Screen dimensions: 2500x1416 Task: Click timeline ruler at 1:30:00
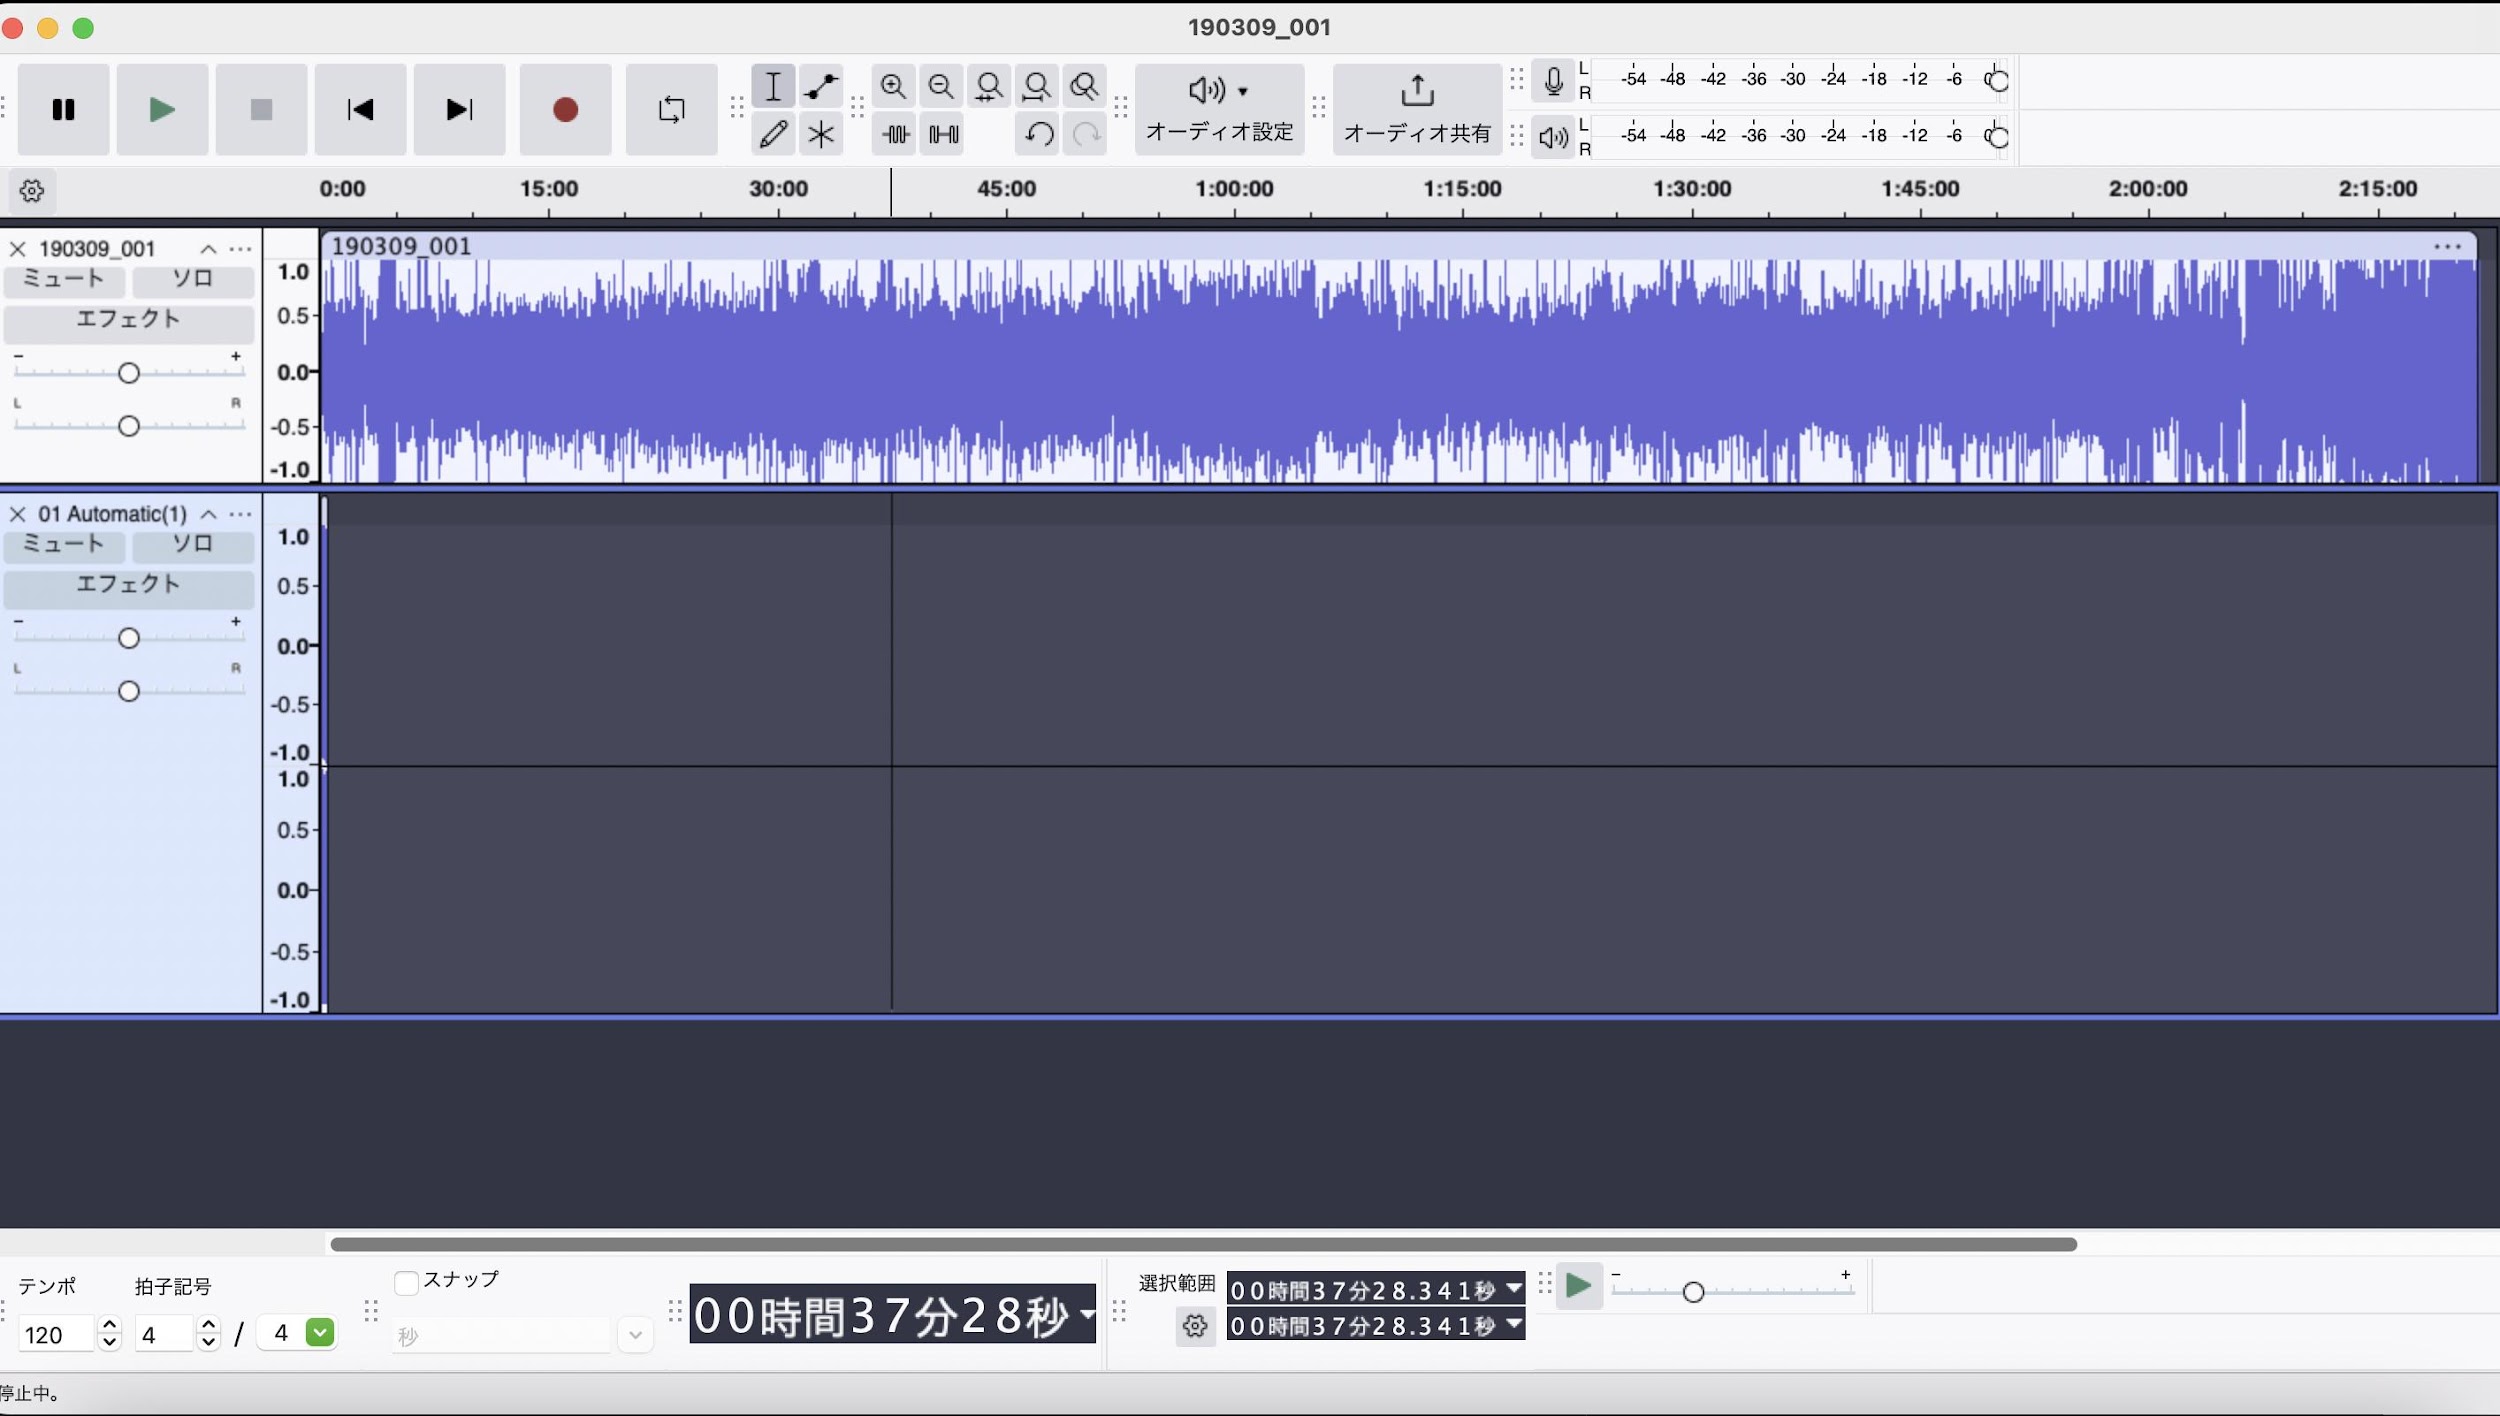click(1691, 189)
